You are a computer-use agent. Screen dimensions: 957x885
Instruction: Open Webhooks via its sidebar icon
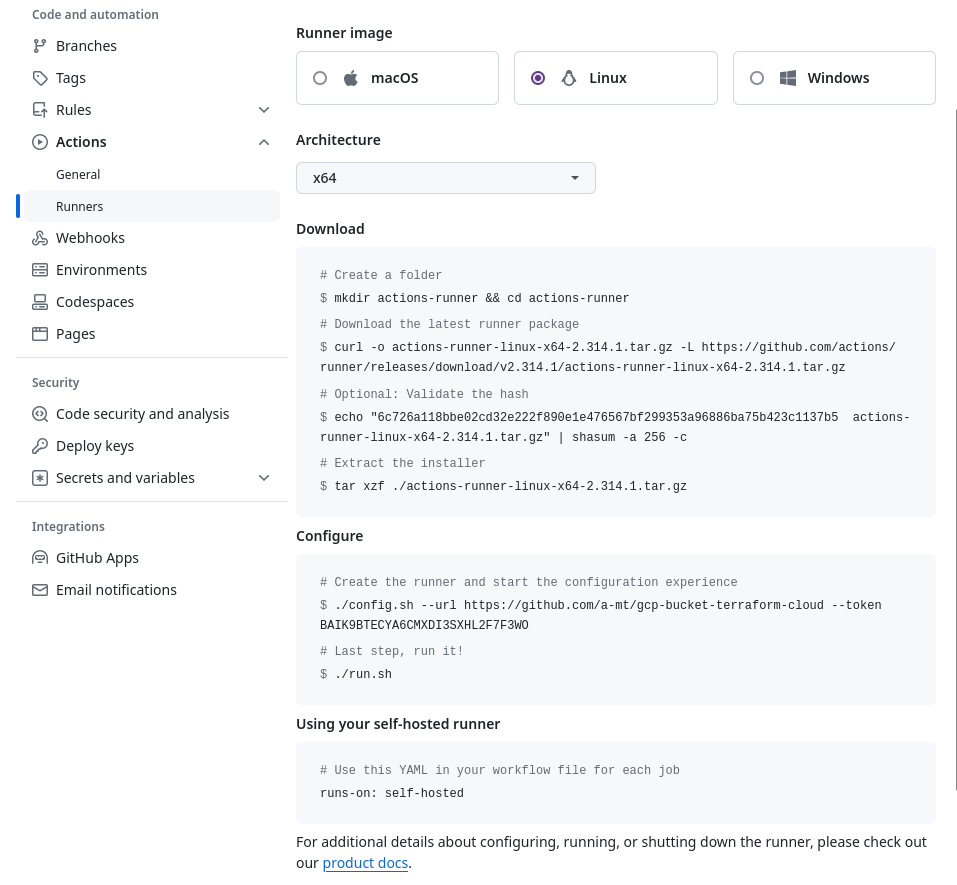[x=40, y=238]
